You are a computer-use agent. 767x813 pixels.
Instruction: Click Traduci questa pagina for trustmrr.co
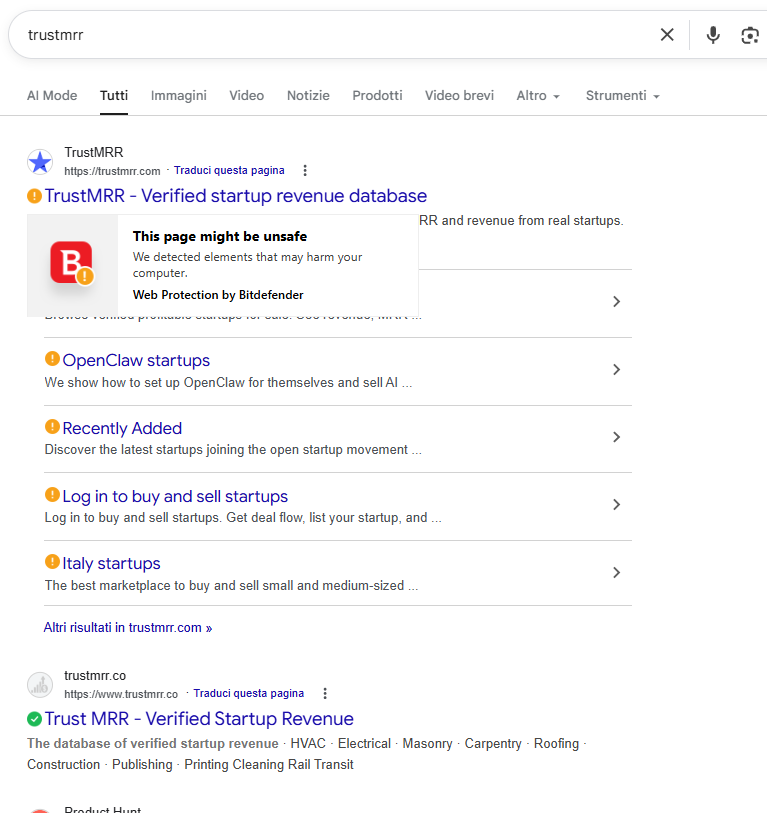[x=248, y=693]
